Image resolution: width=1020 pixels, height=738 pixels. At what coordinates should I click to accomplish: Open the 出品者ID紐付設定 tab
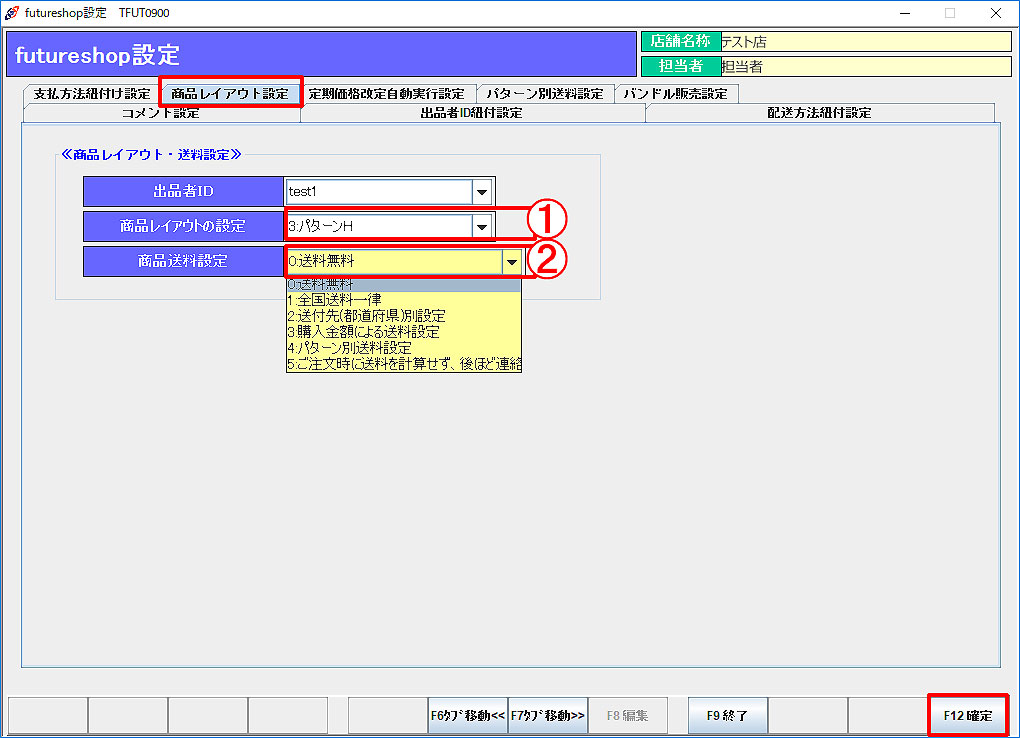coord(472,113)
